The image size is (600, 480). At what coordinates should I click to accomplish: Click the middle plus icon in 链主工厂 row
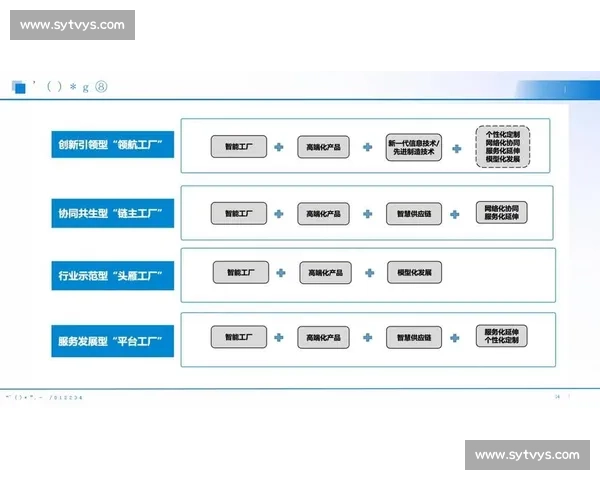click(x=368, y=213)
